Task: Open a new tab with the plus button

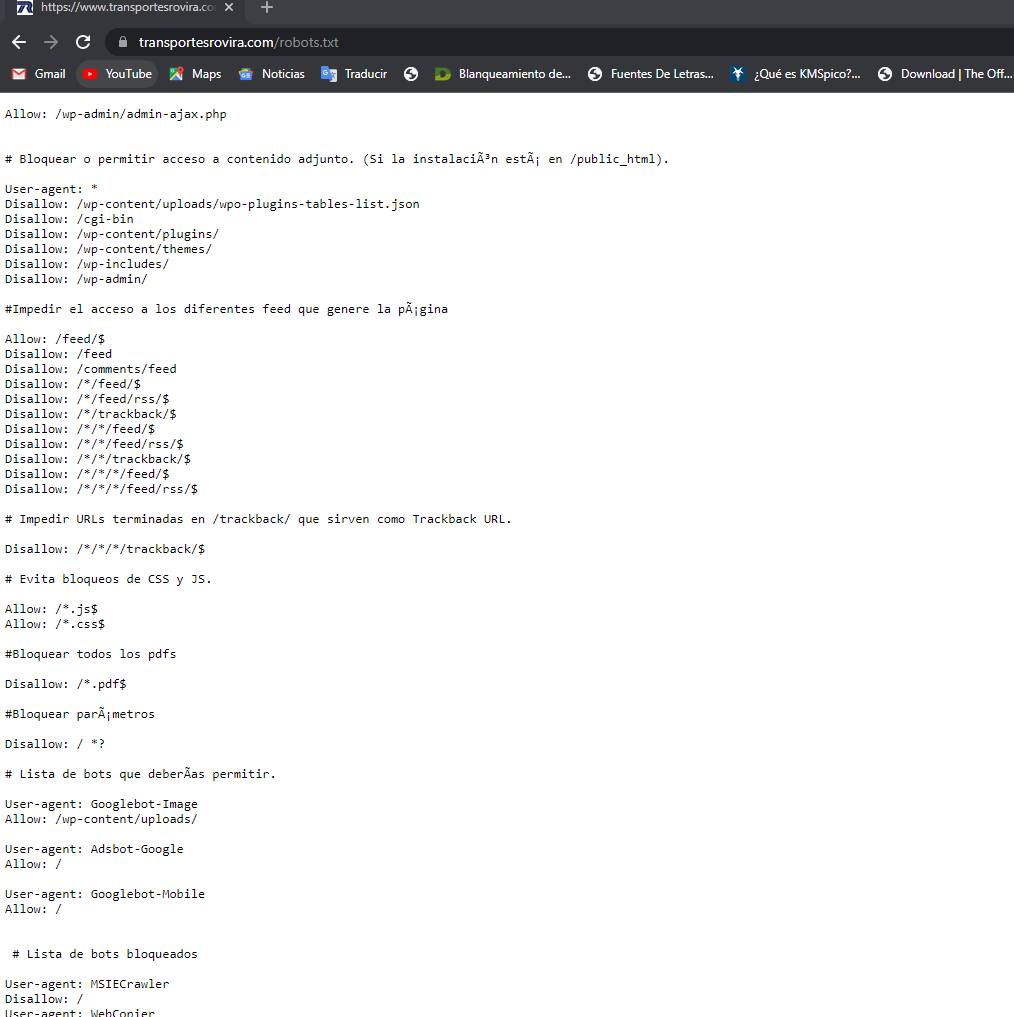Action: coord(267,7)
